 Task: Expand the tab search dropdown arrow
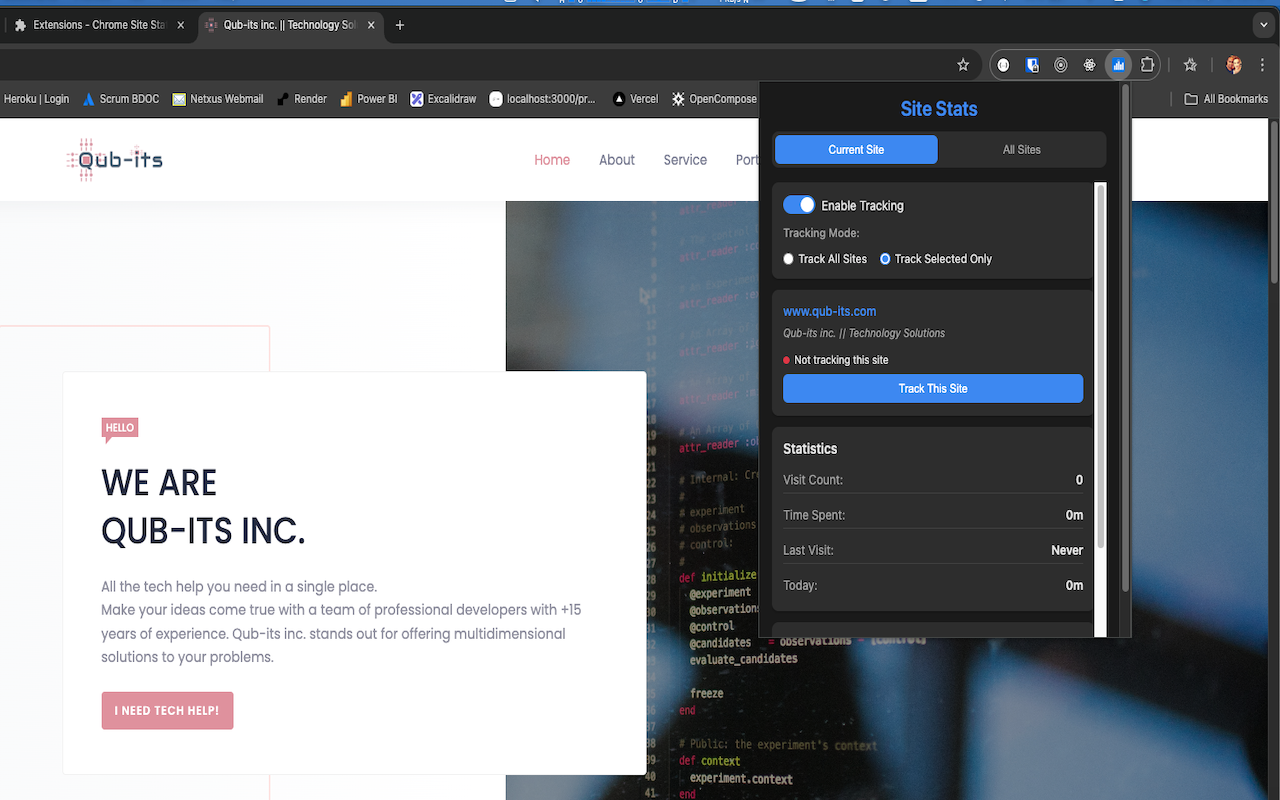pos(1263,25)
